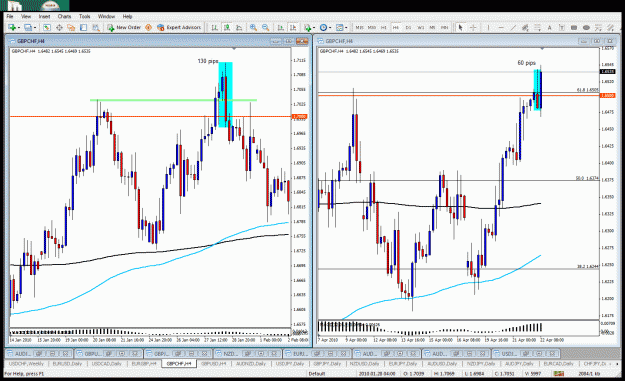Click the Periods clock icon
Screen dimensions: 625x381
coord(323,27)
